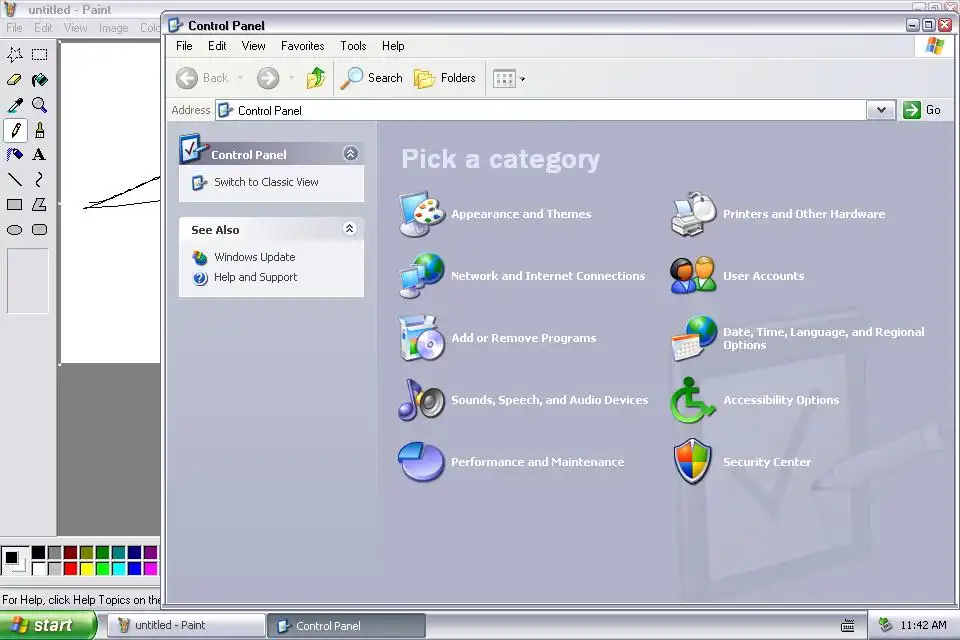Open Printers and Other Hardware icon

693,214
